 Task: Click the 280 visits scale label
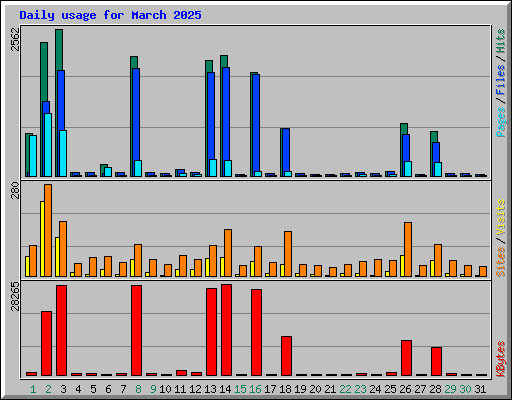[x=15, y=190]
